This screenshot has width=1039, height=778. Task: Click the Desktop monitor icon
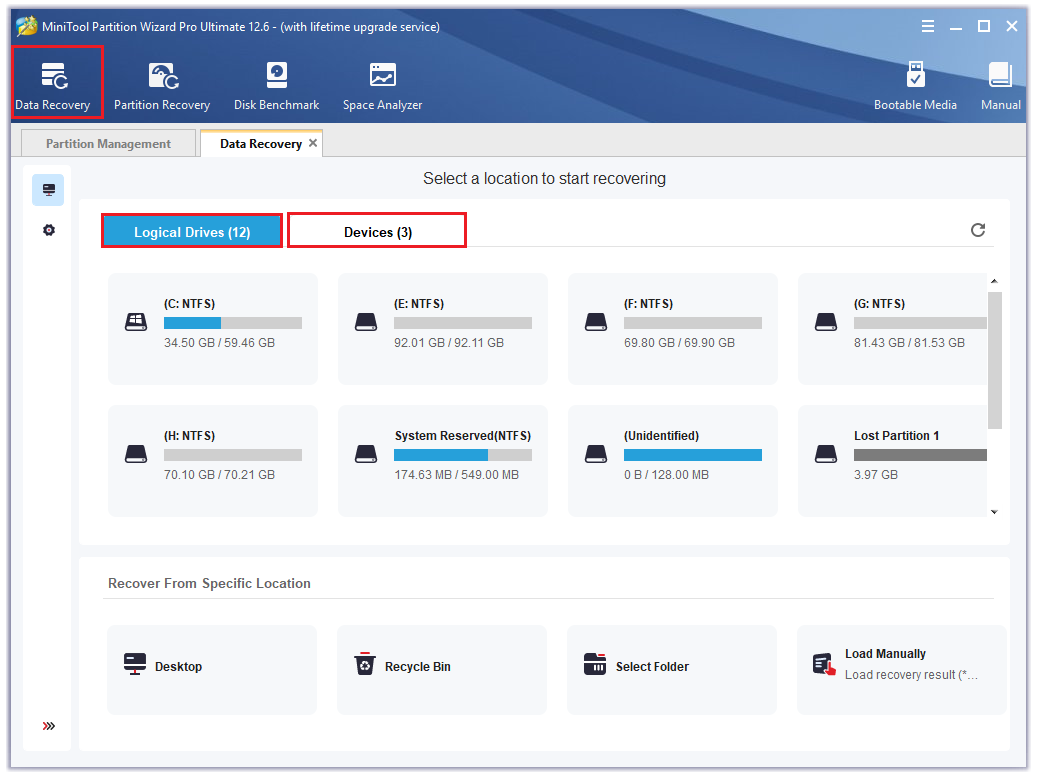[135, 664]
